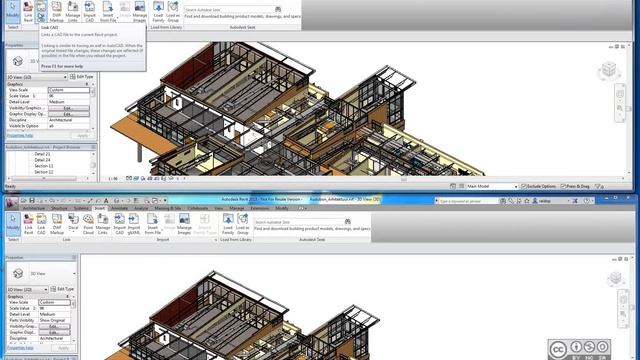Click Load Family in lower window ribbon
Viewport: 640px width, 360px height.
tap(228, 224)
